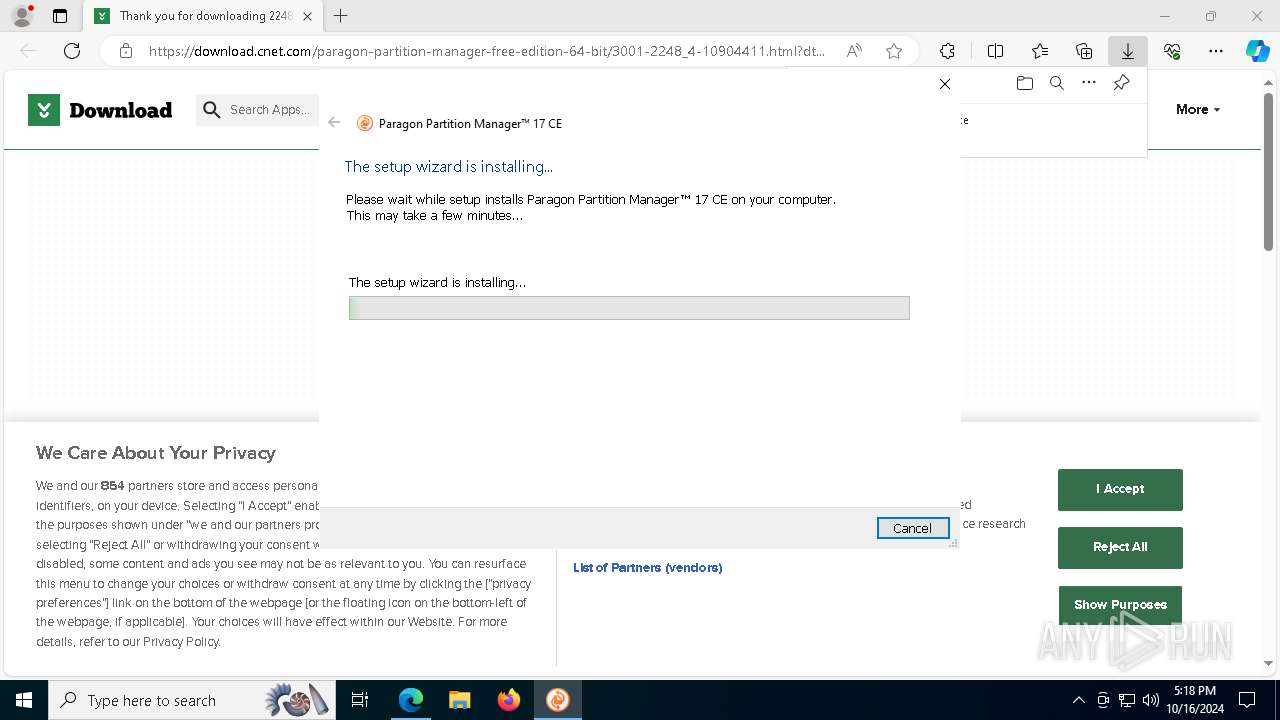Open Task View on taskbar

point(360,700)
